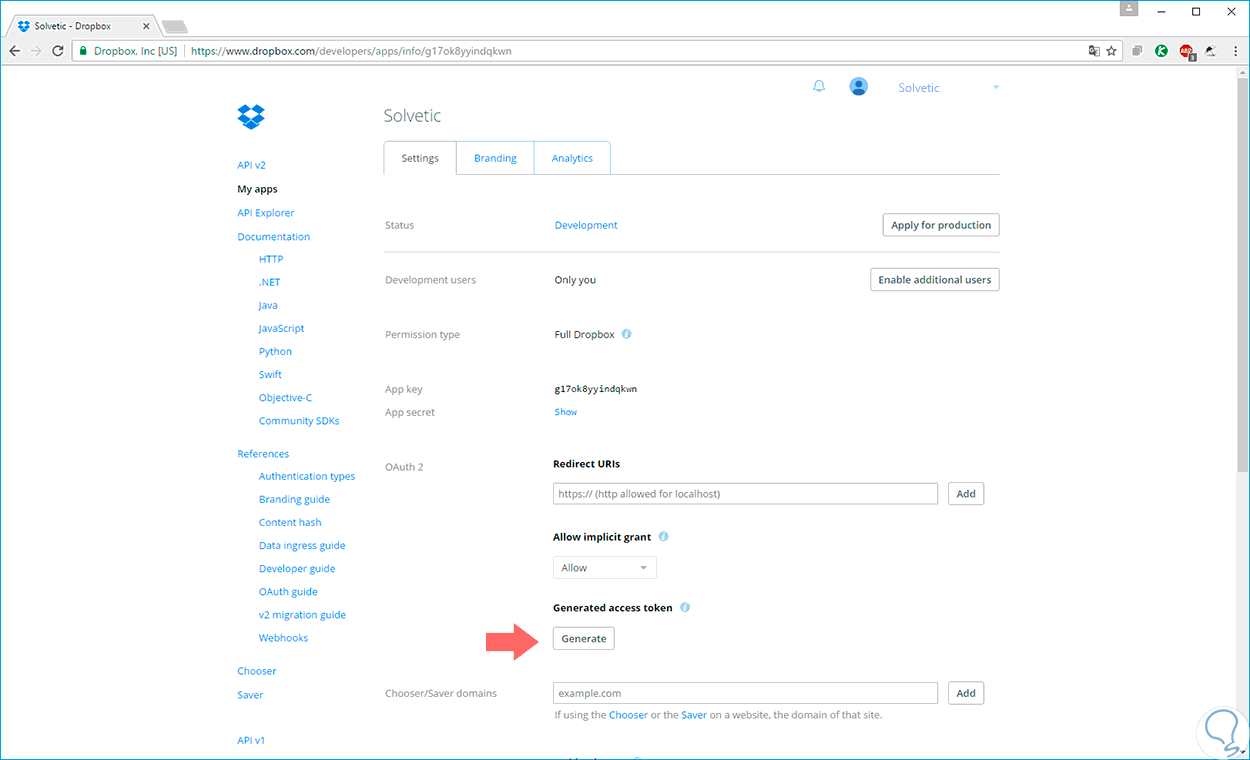Click the Dropbox logo in the sidebar

click(x=251, y=117)
